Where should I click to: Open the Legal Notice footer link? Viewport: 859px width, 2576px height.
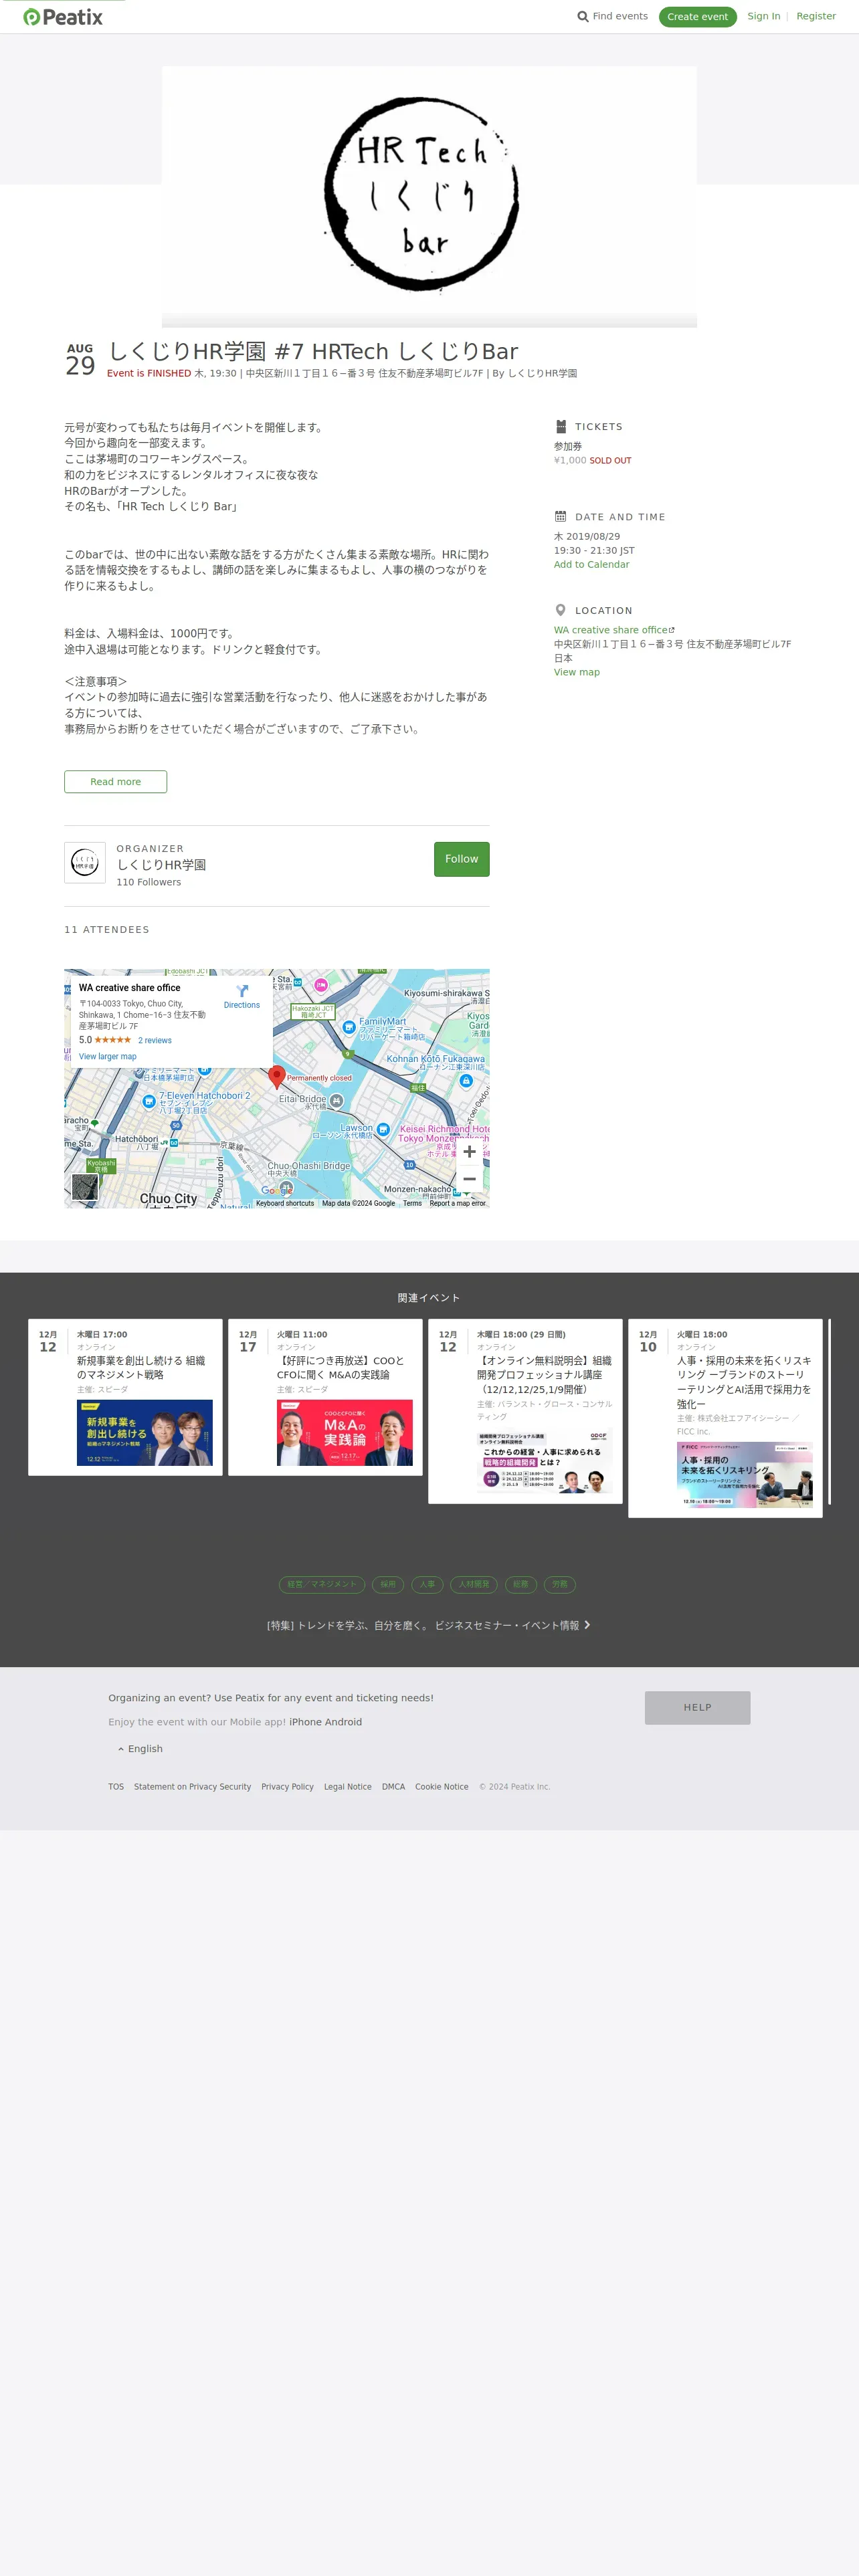[x=347, y=1787]
